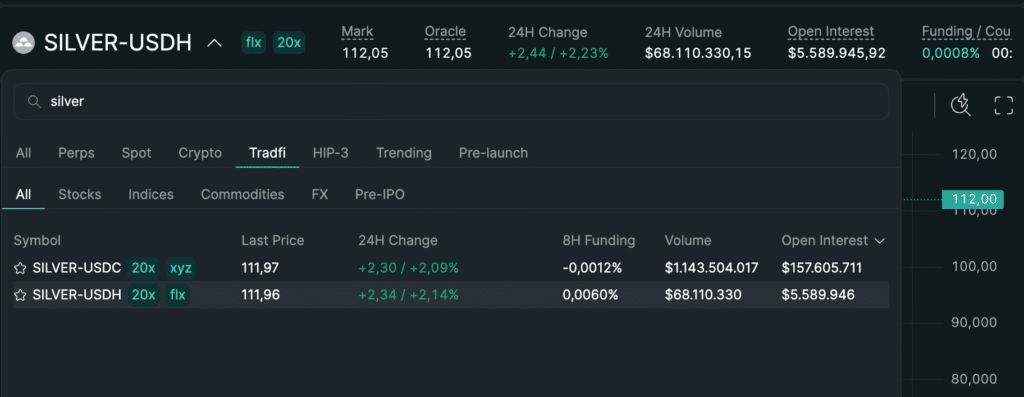This screenshot has height=397, width=1024.
Task: Click the header 24H Volume value $68.110.330,15
Action: click(698, 54)
